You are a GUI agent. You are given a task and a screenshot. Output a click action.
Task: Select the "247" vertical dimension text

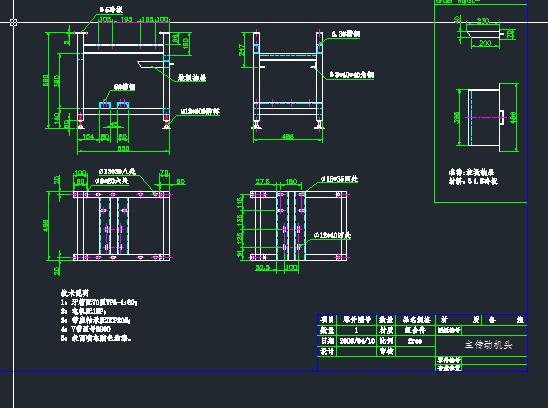(x=242, y=50)
